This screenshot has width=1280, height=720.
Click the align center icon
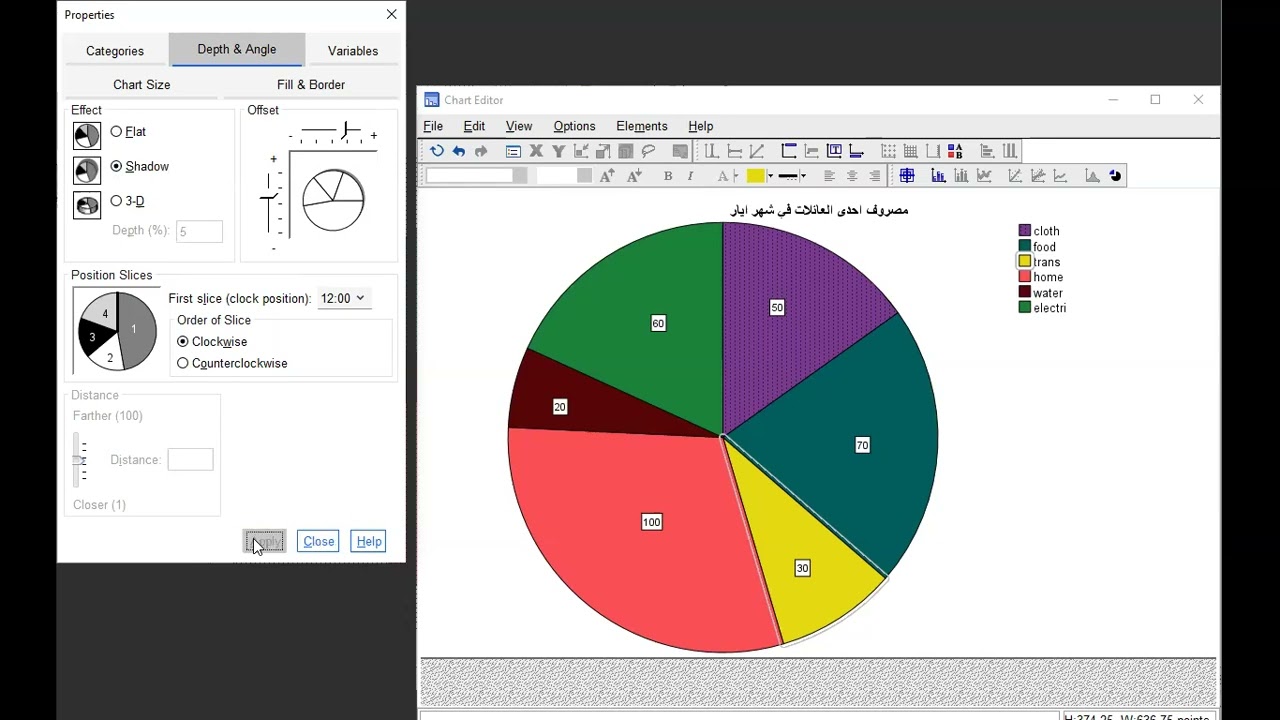pyautogui.click(x=852, y=176)
